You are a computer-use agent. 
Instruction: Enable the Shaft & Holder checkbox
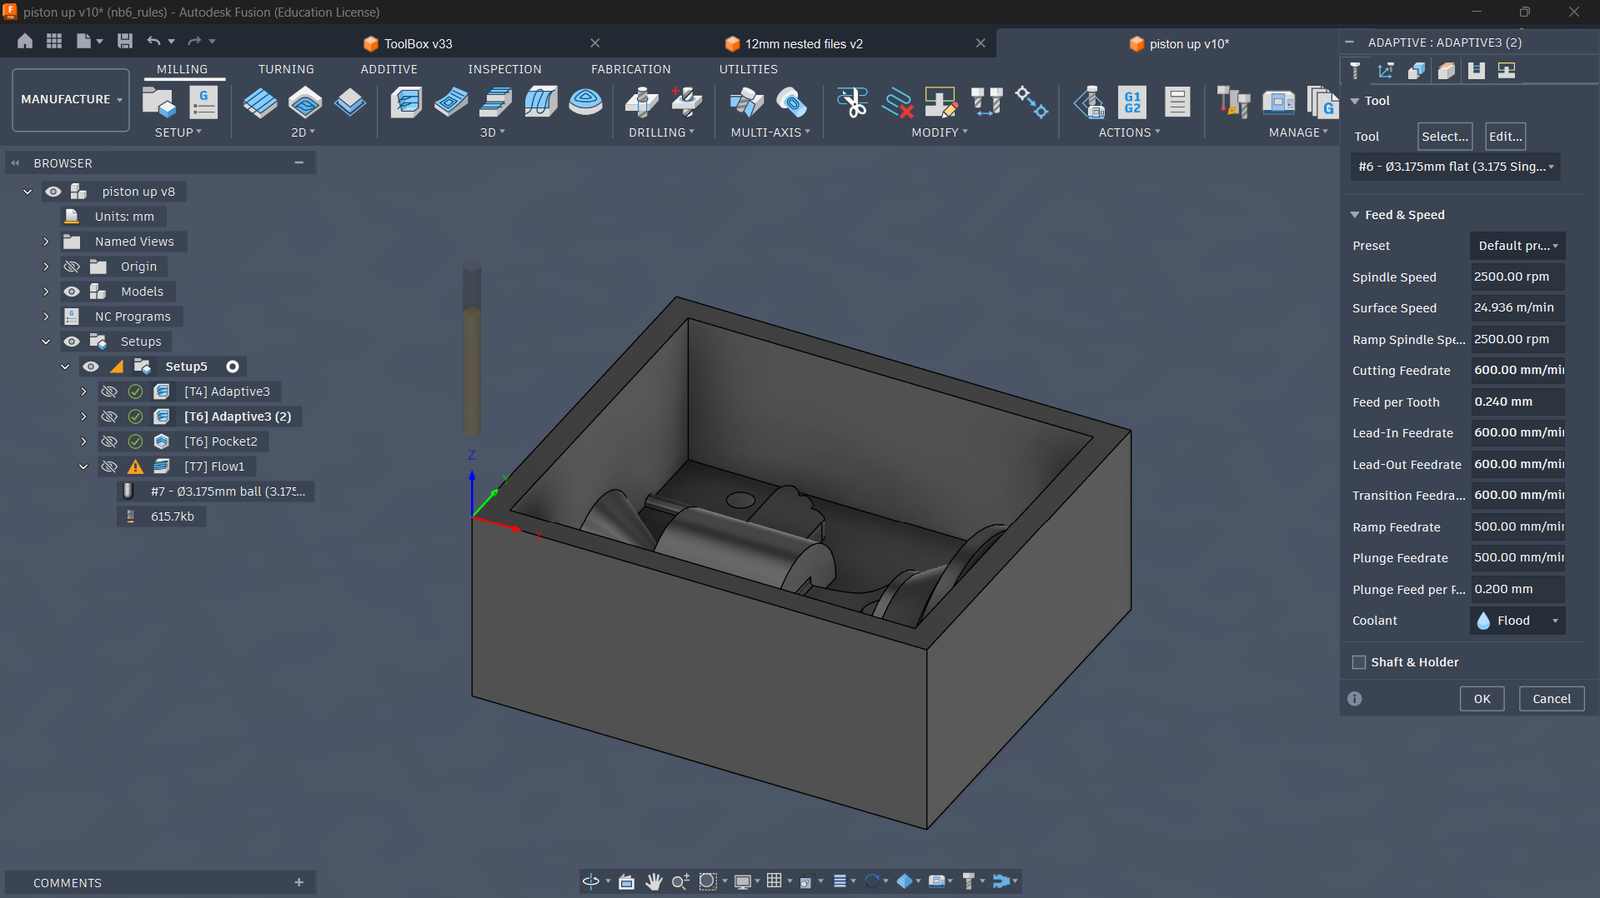[x=1359, y=662]
